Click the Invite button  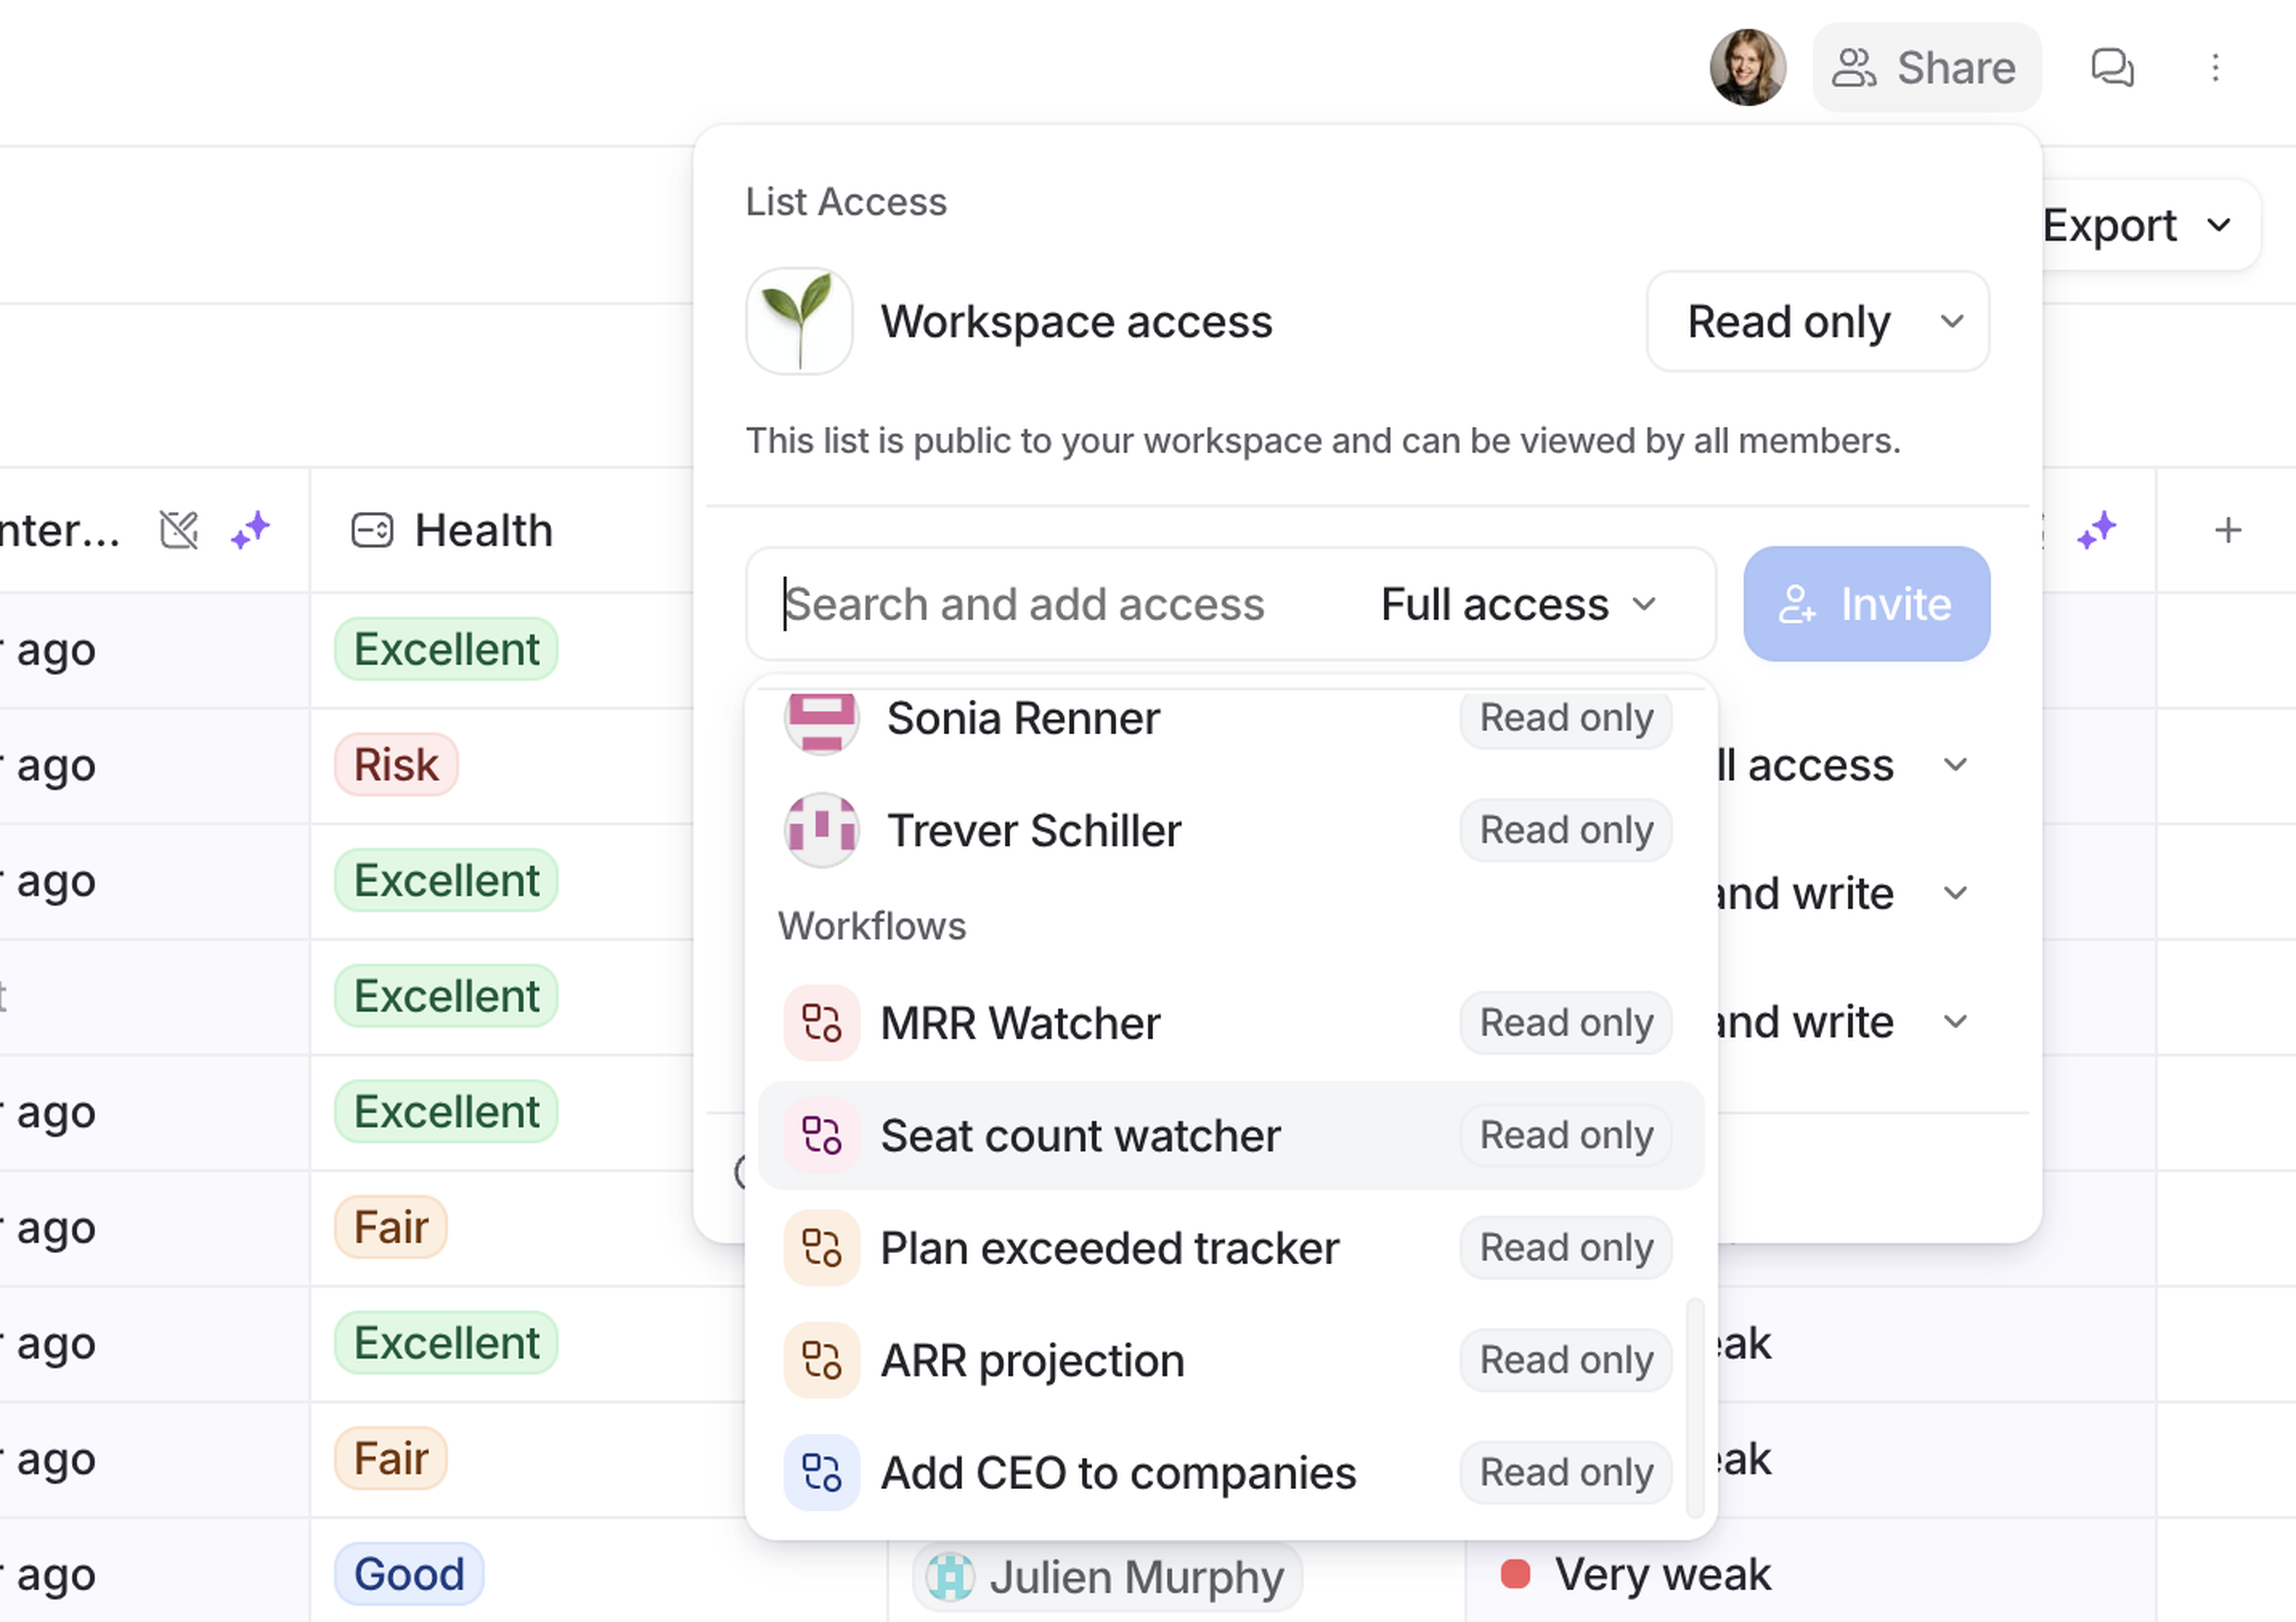pyautogui.click(x=1866, y=604)
